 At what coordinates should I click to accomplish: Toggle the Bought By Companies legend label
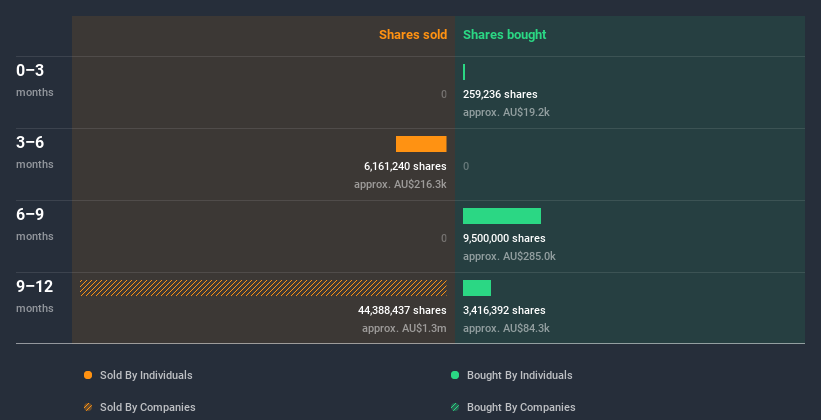coord(521,407)
